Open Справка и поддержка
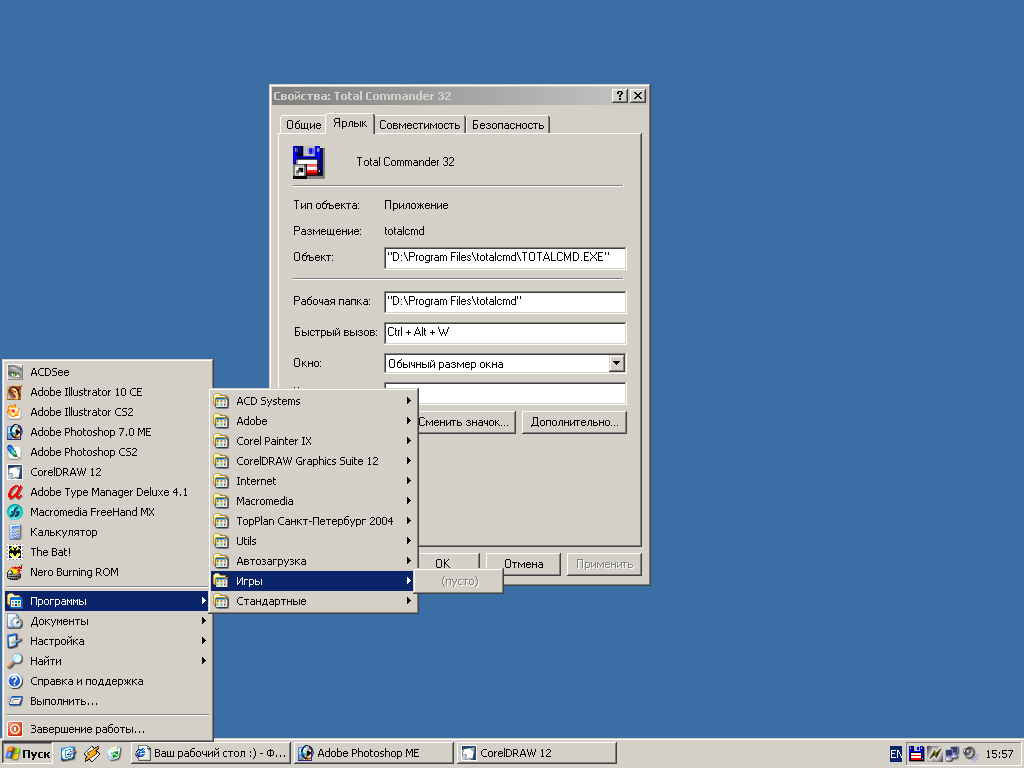 (x=108, y=681)
